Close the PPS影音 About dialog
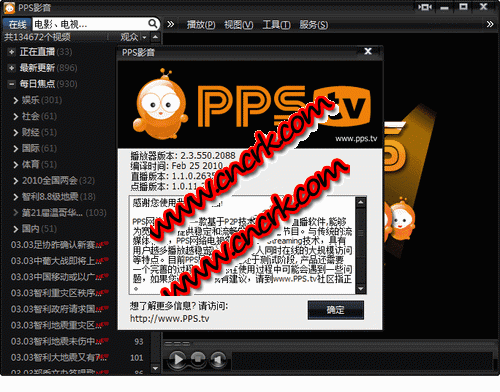This screenshot has width=500, height=392. click(x=368, y=51)
